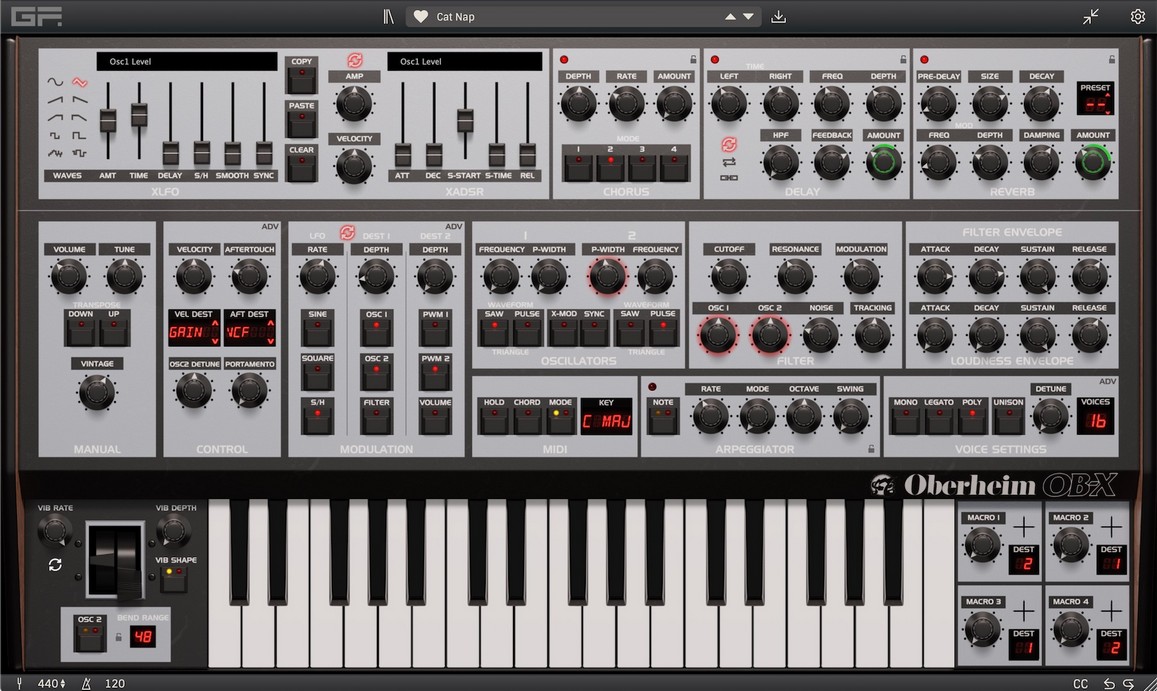Viewport: 1157px width, 691px height.
Task: Open Modulation section ADV page
Action: click(x=454, y=227)
